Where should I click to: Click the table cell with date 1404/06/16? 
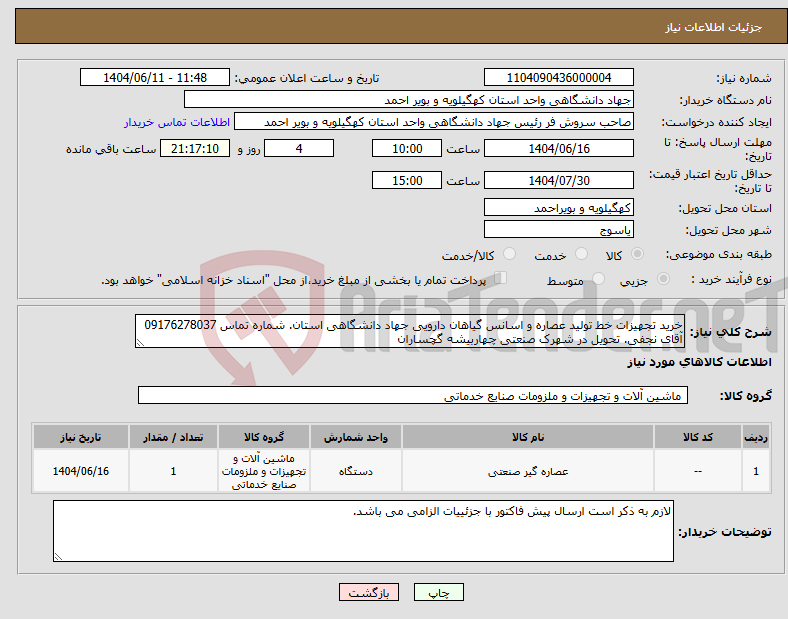click(x=81, y=471)
